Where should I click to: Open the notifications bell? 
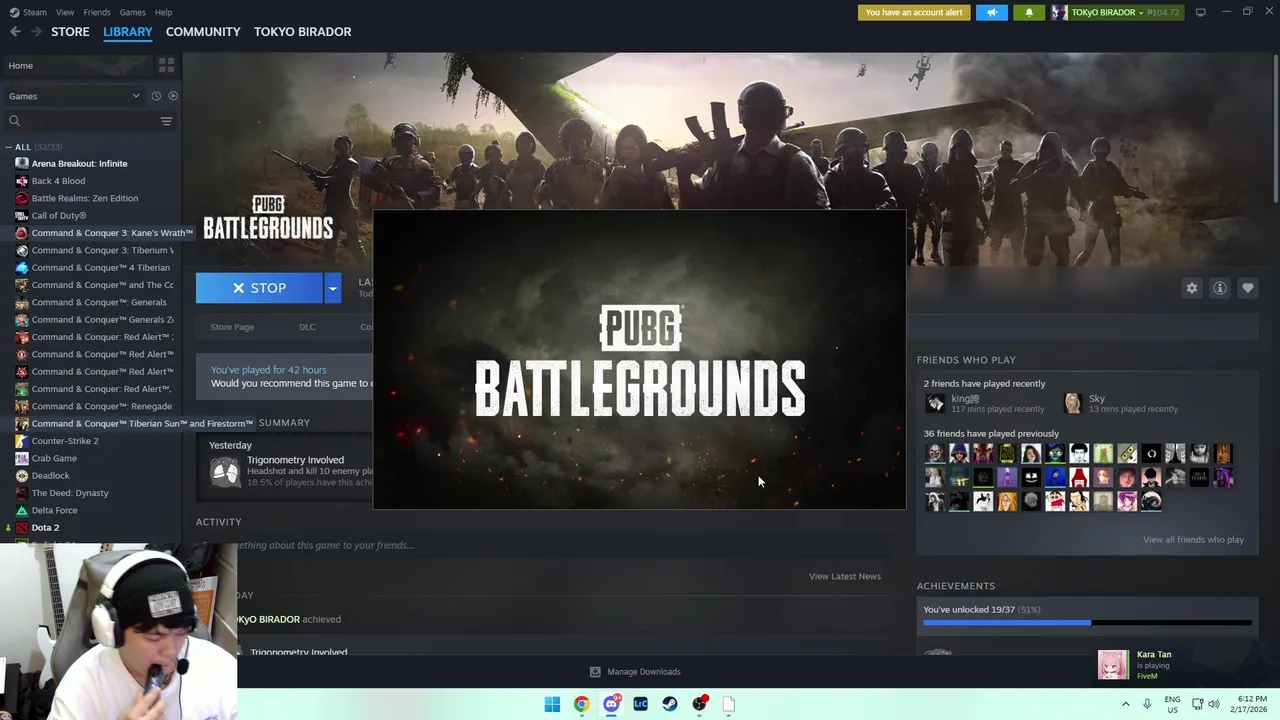coord(1029,12)
